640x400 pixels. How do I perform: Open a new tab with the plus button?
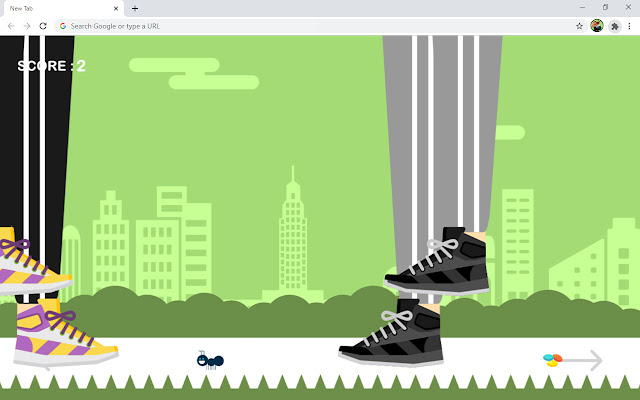pyautogui.click(x=135, y=8)
